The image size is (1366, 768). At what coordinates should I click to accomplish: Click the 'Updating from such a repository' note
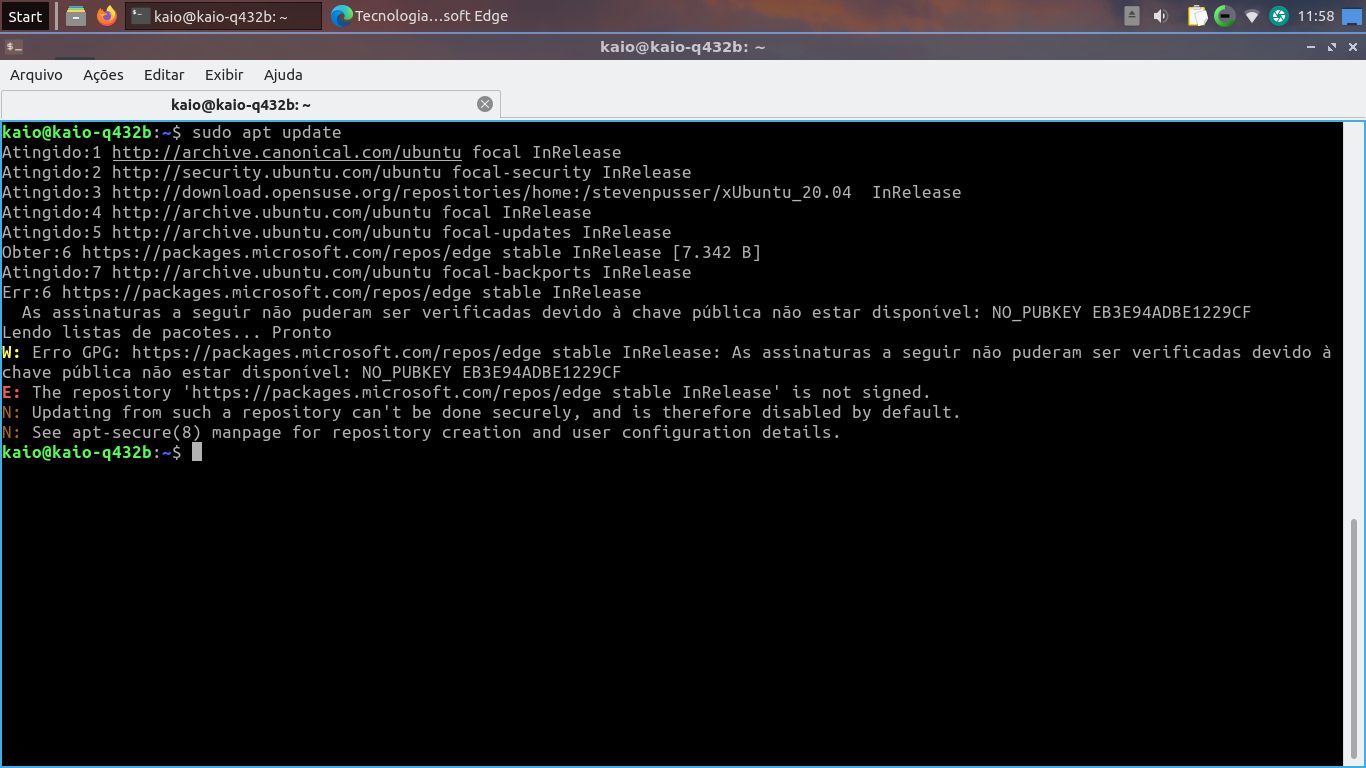click(x=481, y=412)
